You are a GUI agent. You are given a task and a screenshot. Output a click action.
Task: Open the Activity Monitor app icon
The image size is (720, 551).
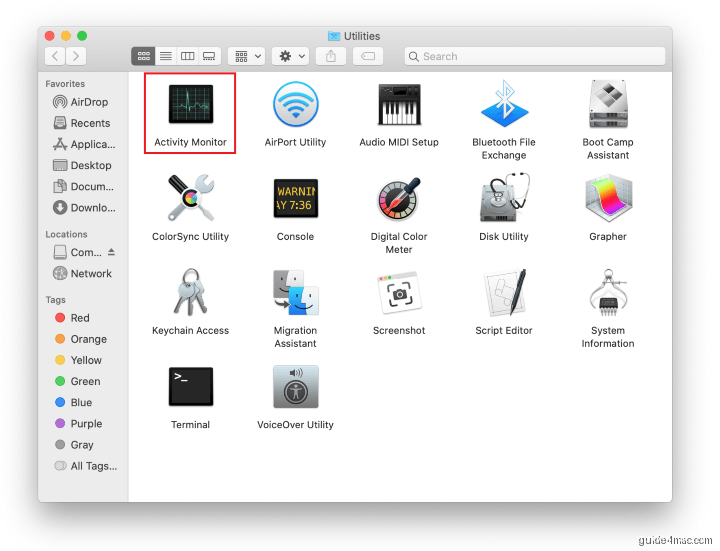191,104
